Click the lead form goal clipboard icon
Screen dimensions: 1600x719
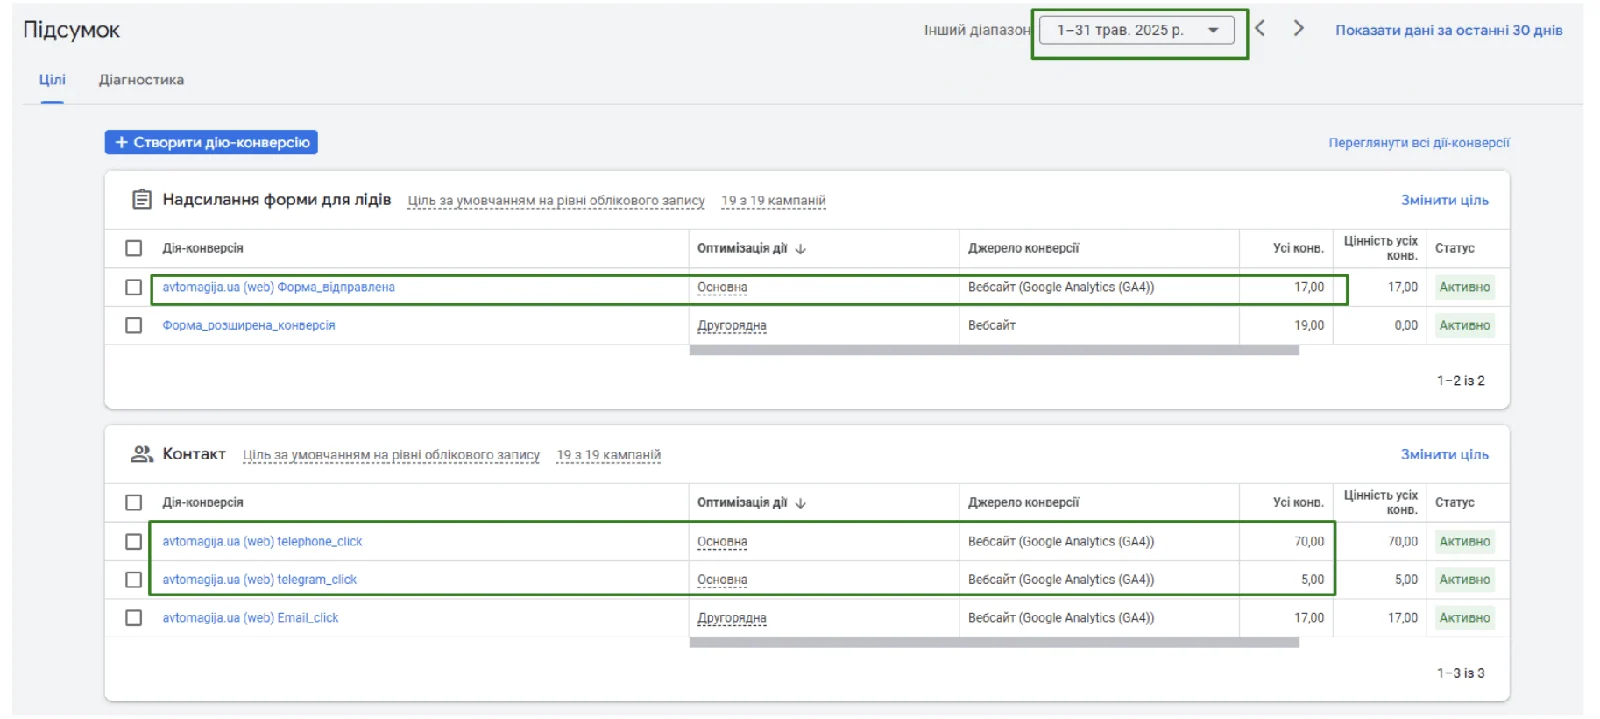pos(142,200)
